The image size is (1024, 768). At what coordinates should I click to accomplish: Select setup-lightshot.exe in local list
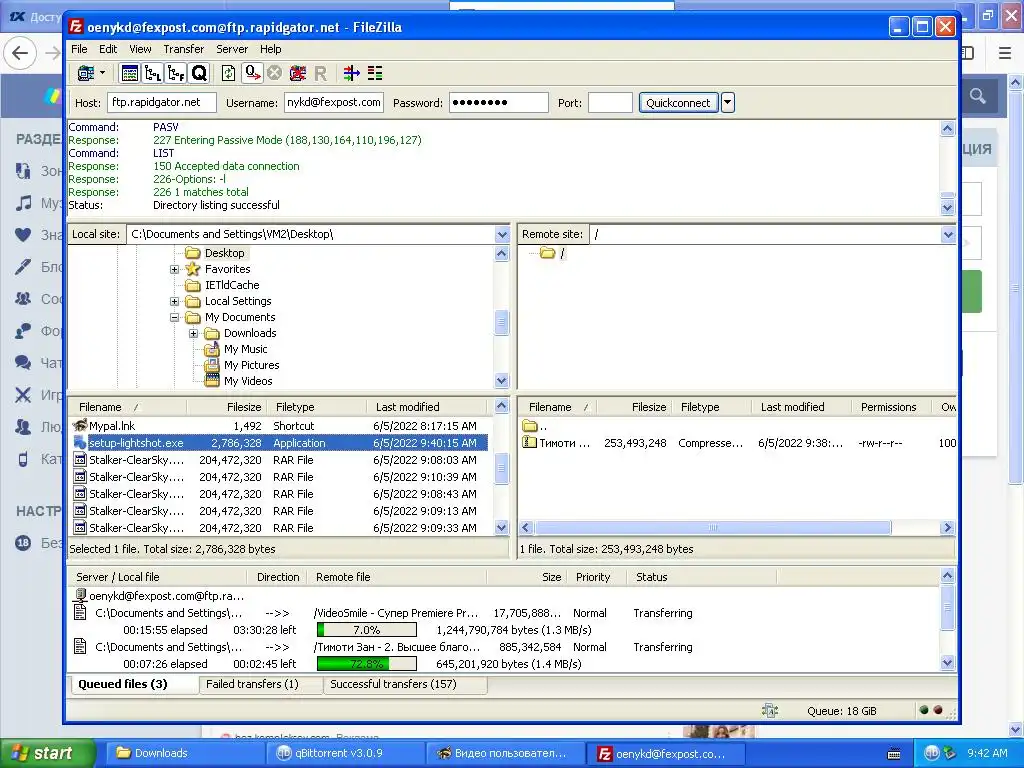click(x=278, y=443)
